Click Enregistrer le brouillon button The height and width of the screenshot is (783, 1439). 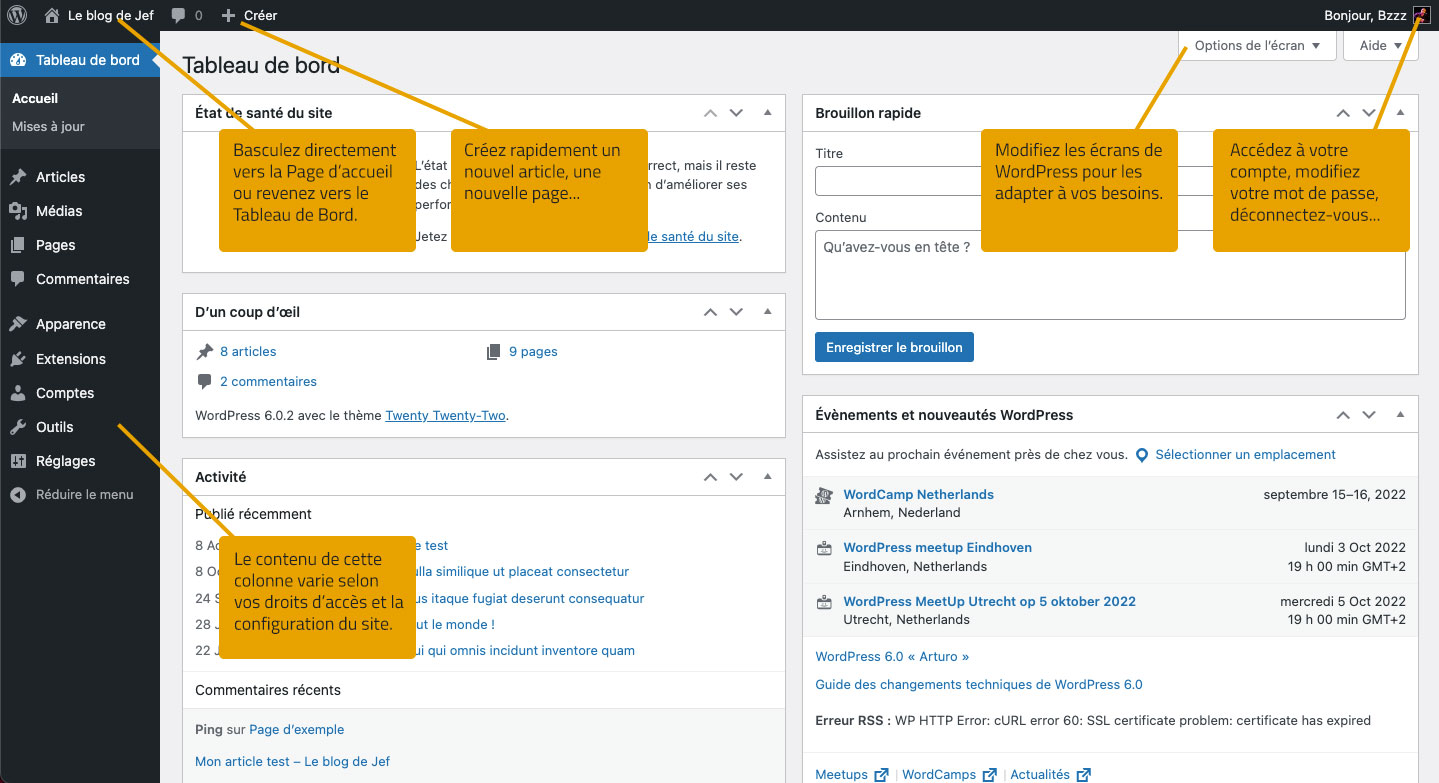pos(894,347)
